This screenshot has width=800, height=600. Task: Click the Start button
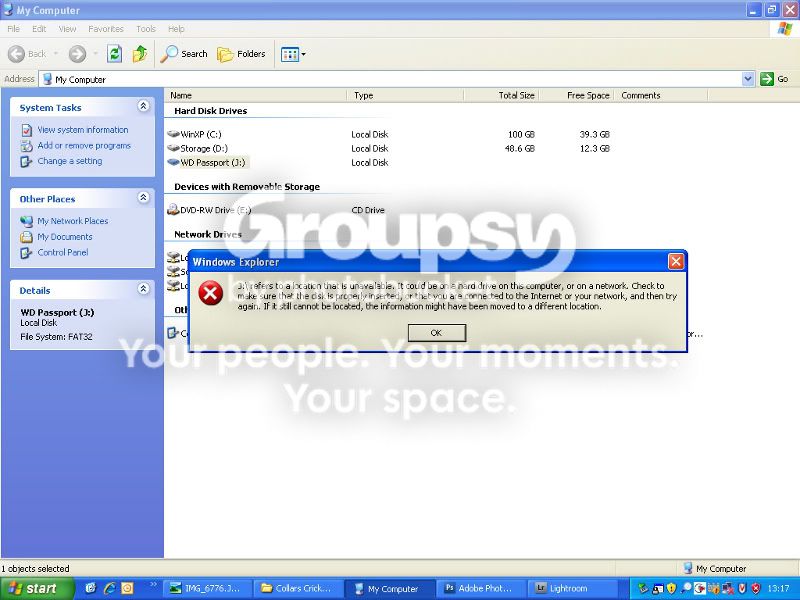pyautogui.click(x=36, y=588)
